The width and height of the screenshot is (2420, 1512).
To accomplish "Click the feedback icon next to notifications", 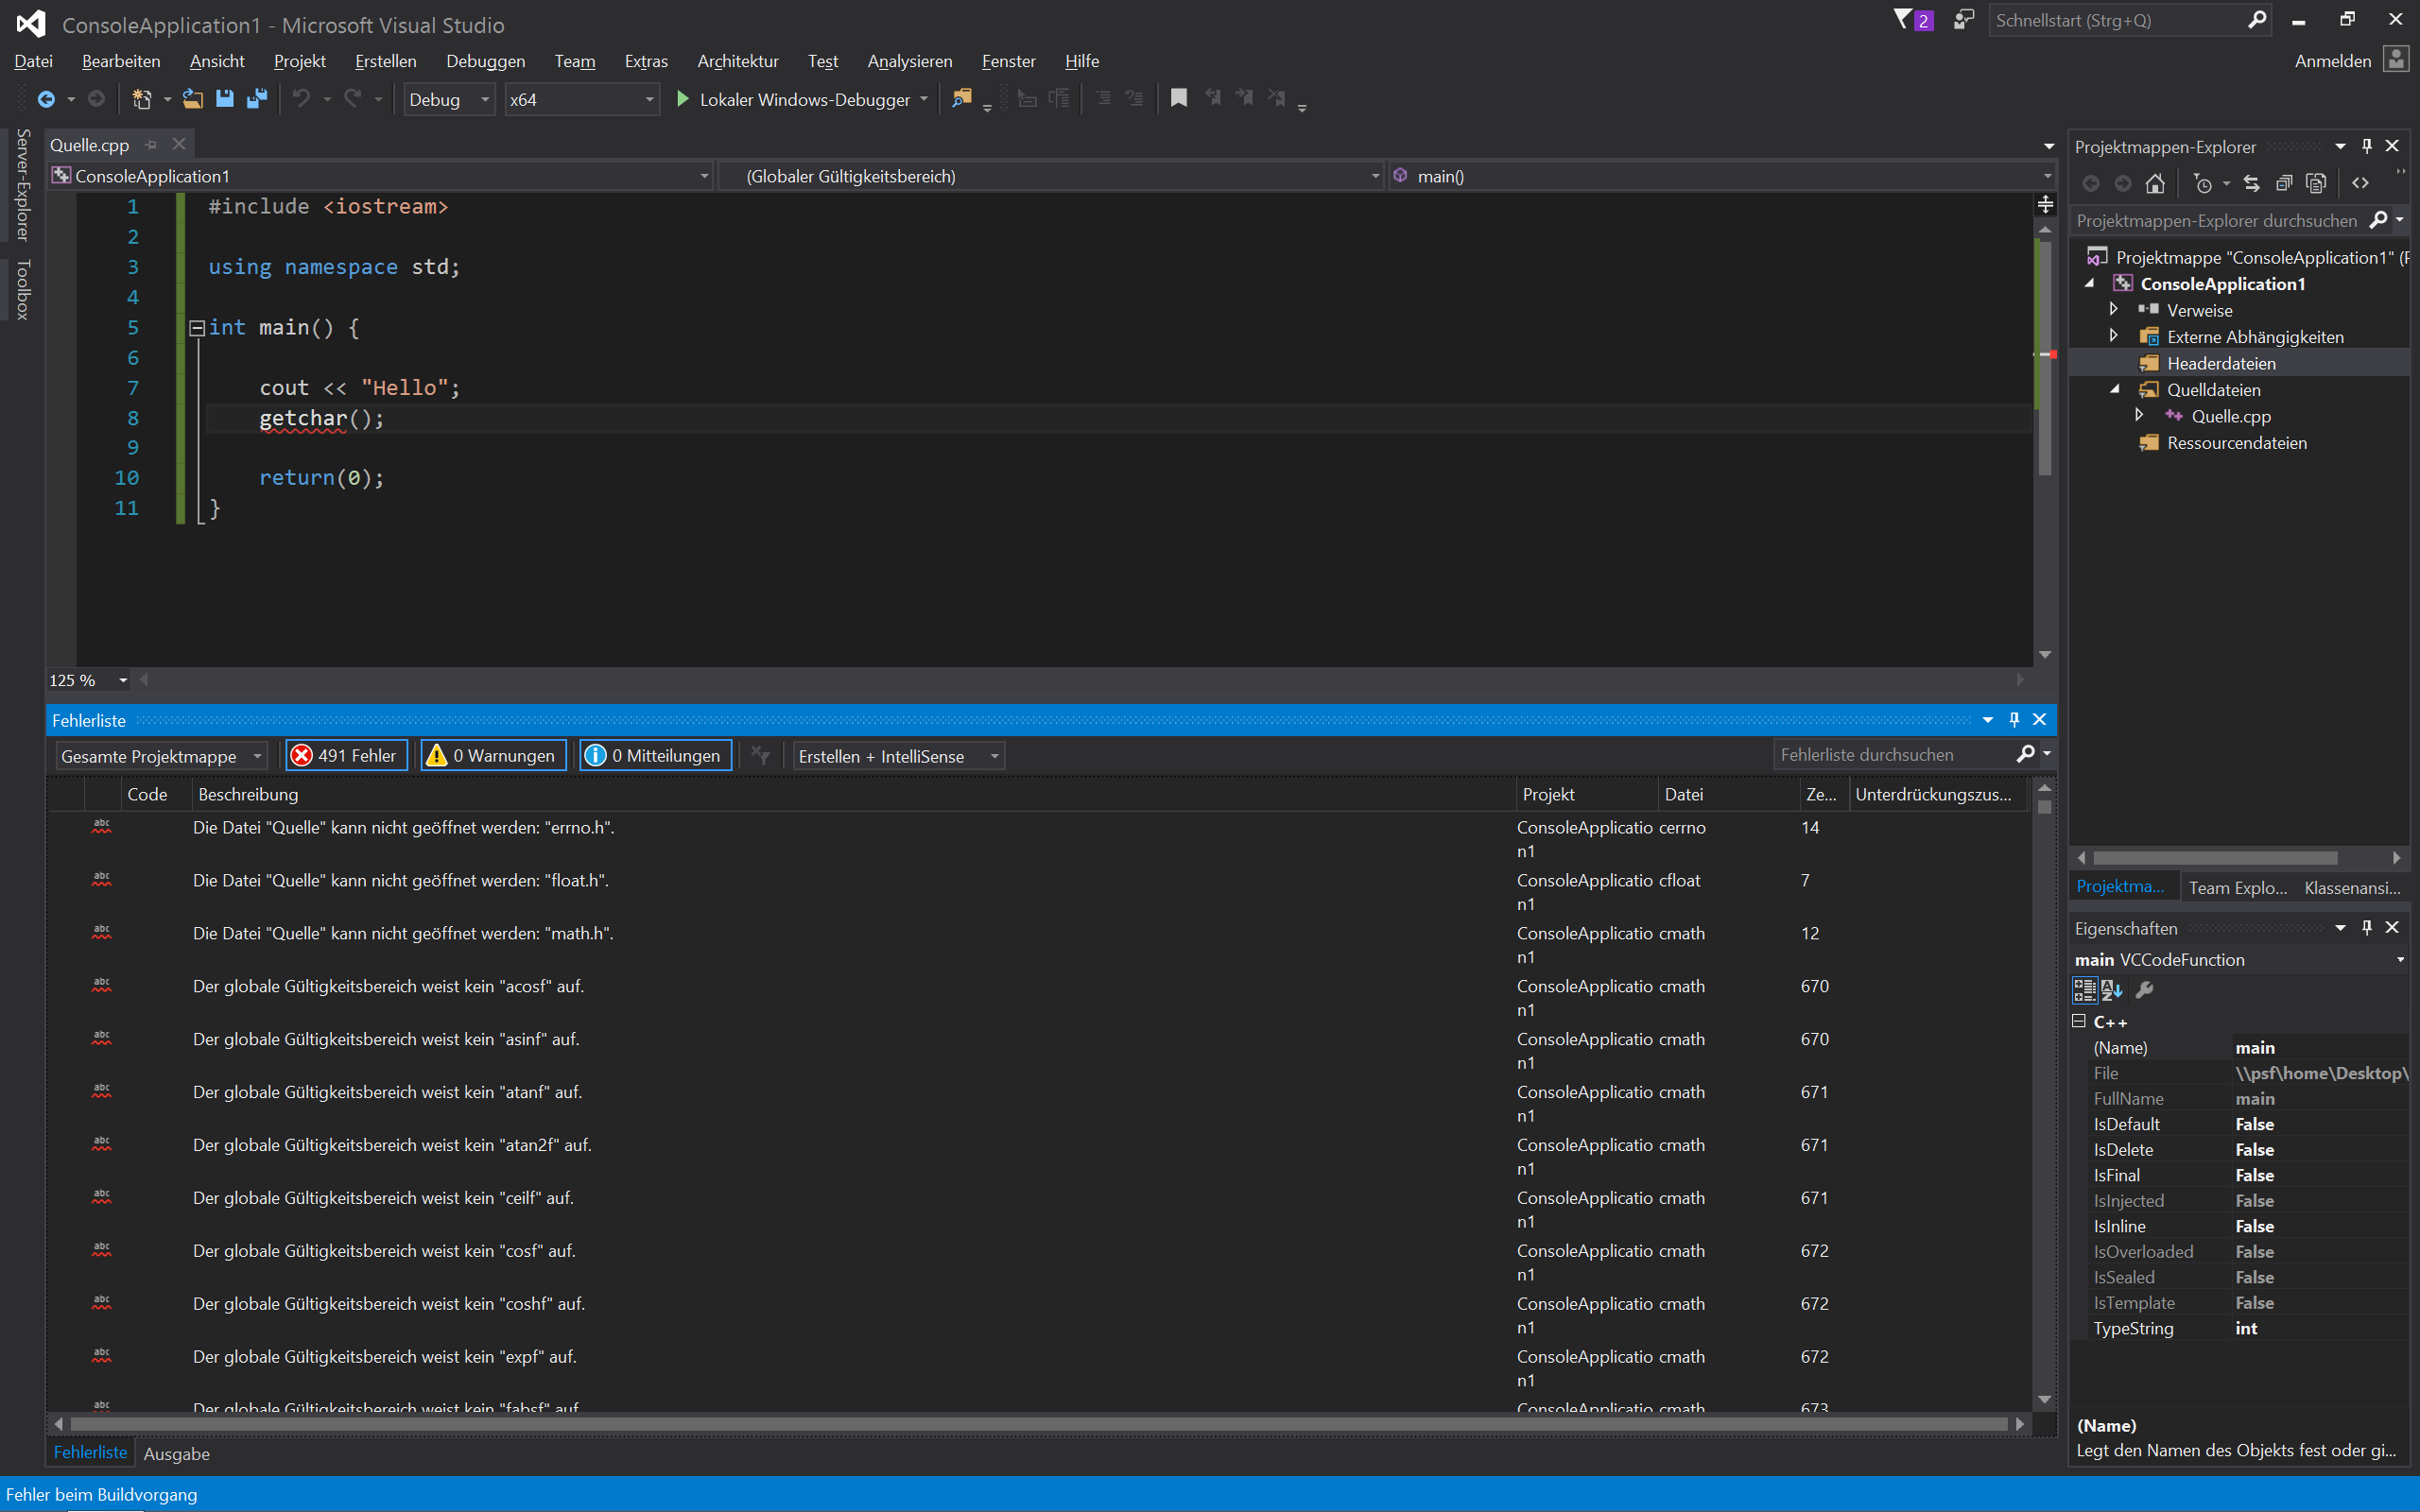I will tap(1964, 20).
